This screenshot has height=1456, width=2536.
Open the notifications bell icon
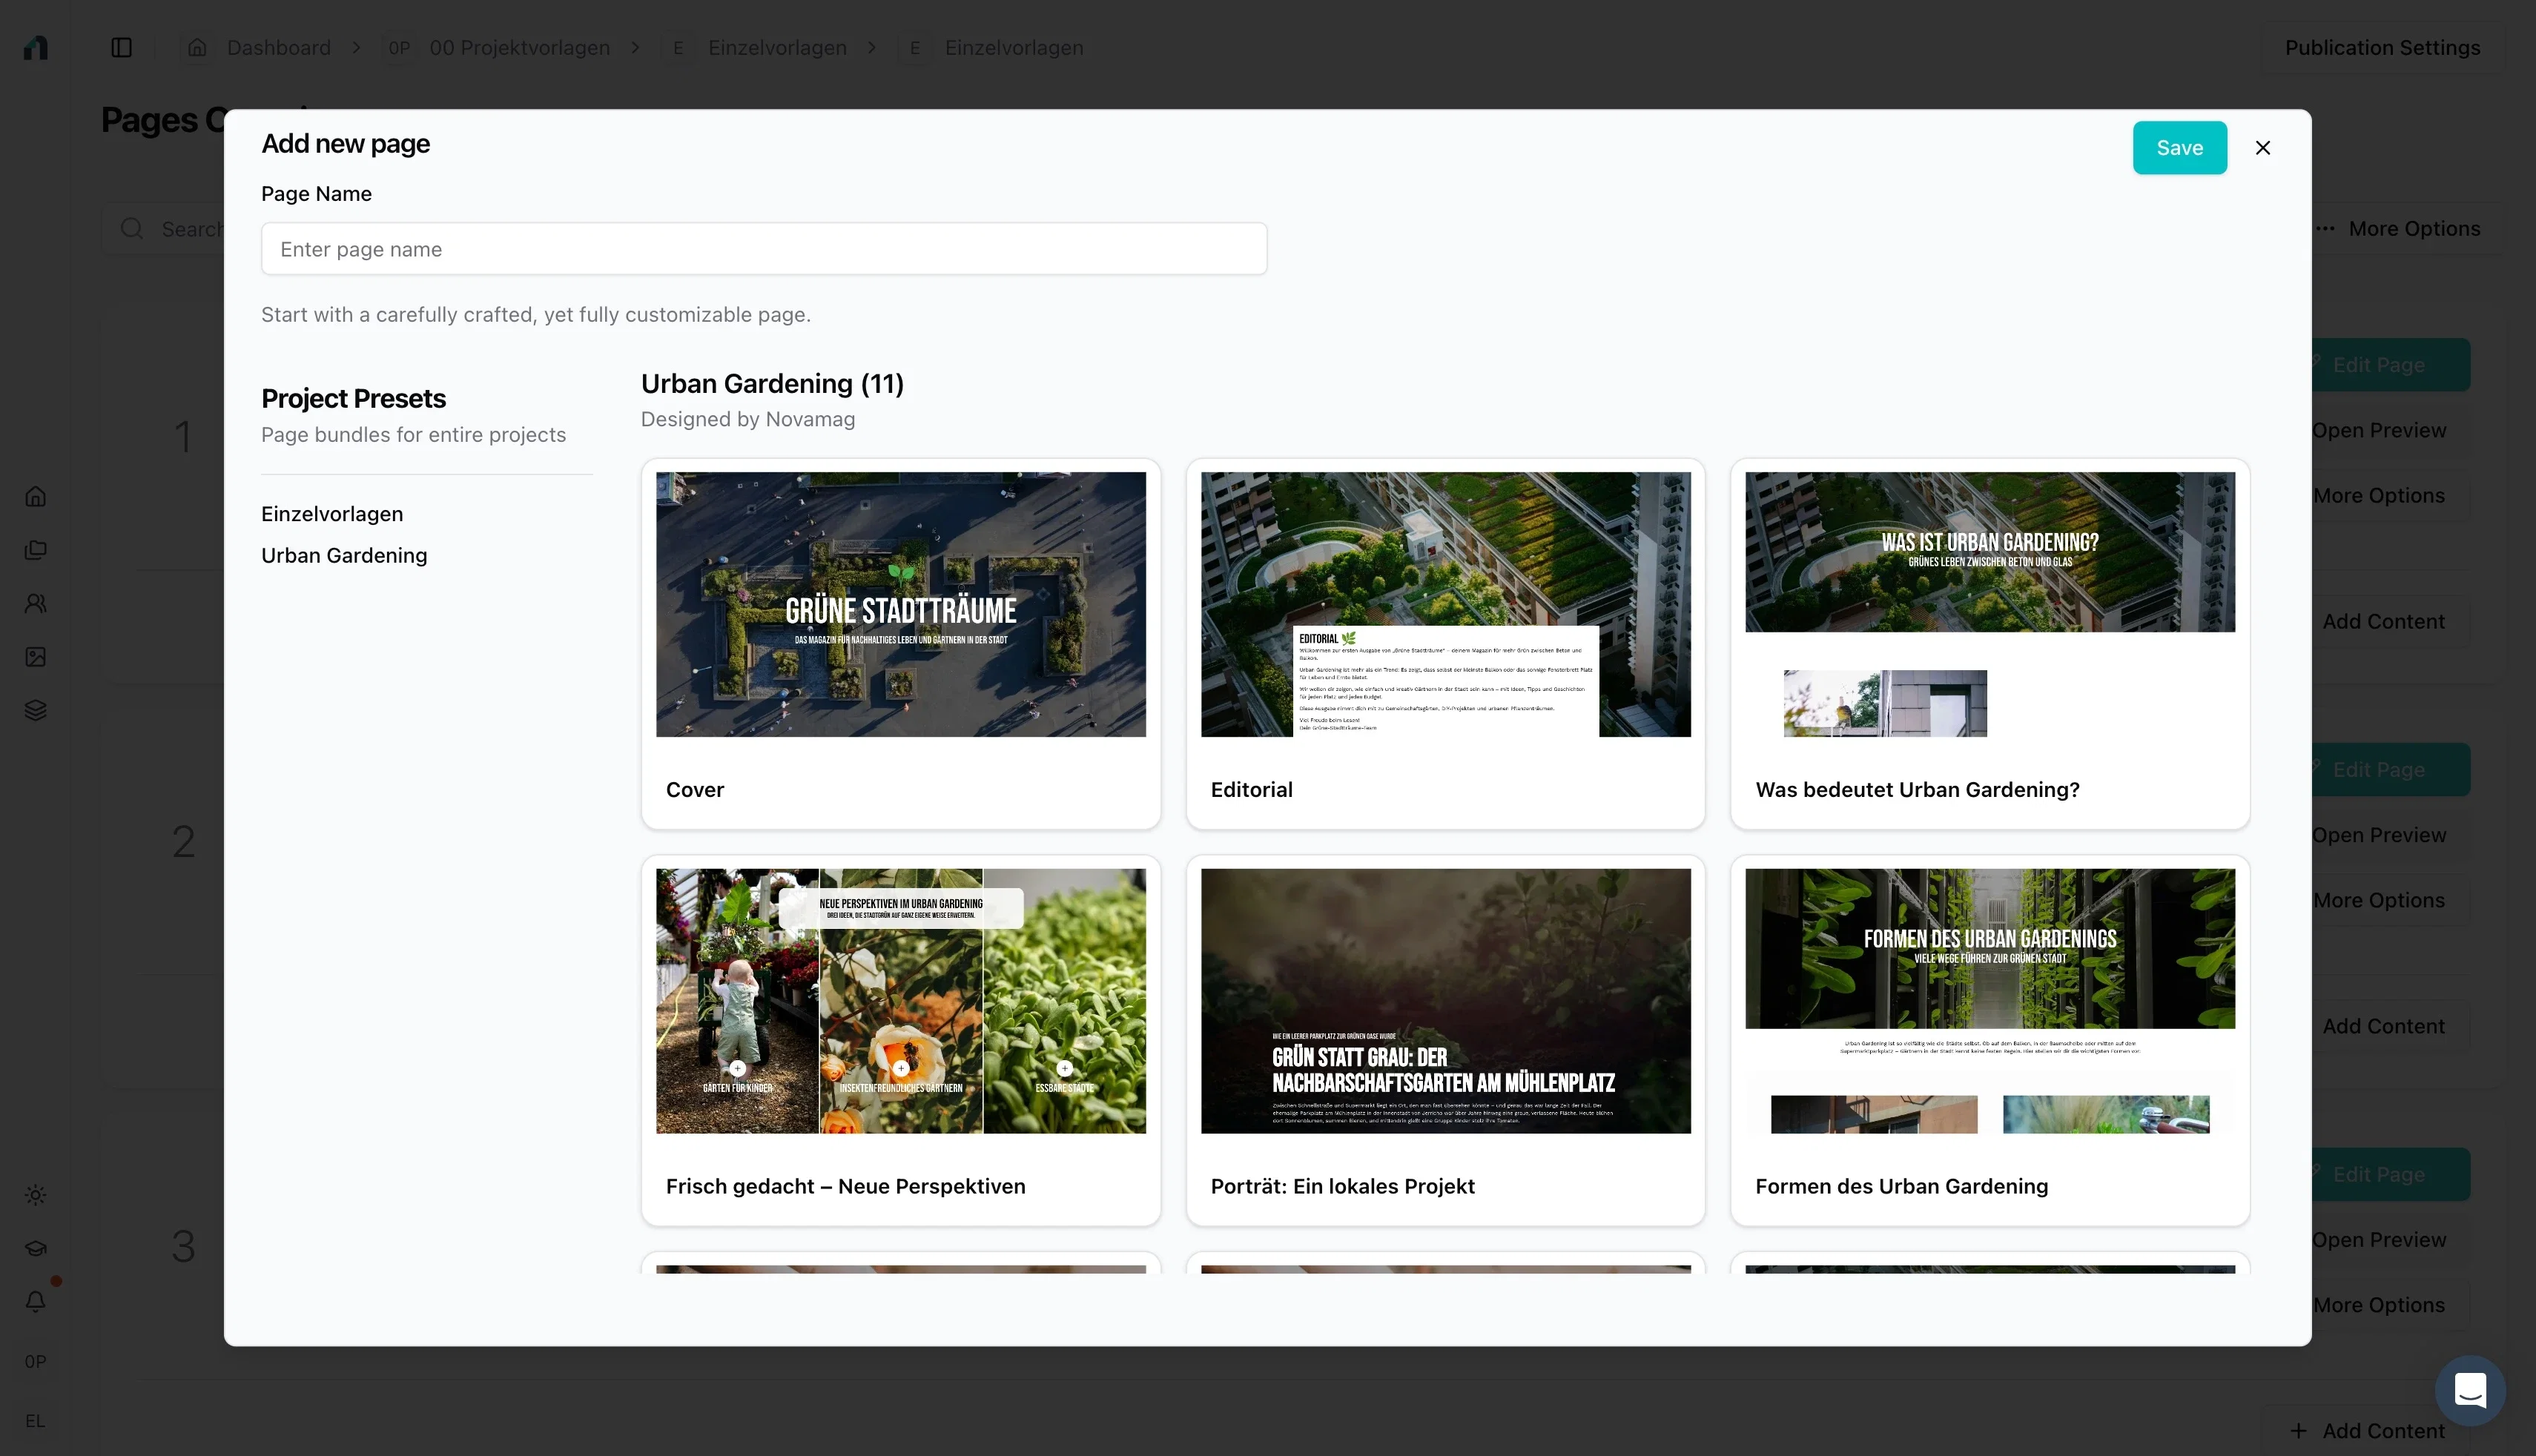(x=36, y=1301)
